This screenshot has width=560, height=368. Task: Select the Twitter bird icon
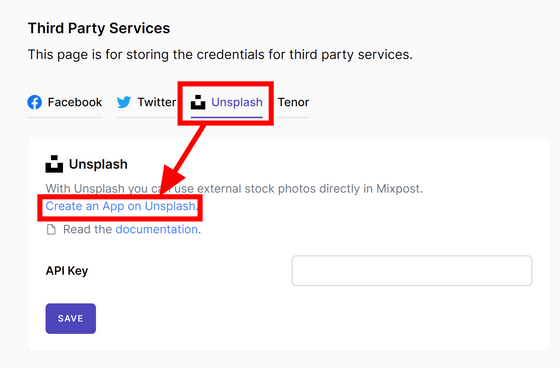pos(124,102)
